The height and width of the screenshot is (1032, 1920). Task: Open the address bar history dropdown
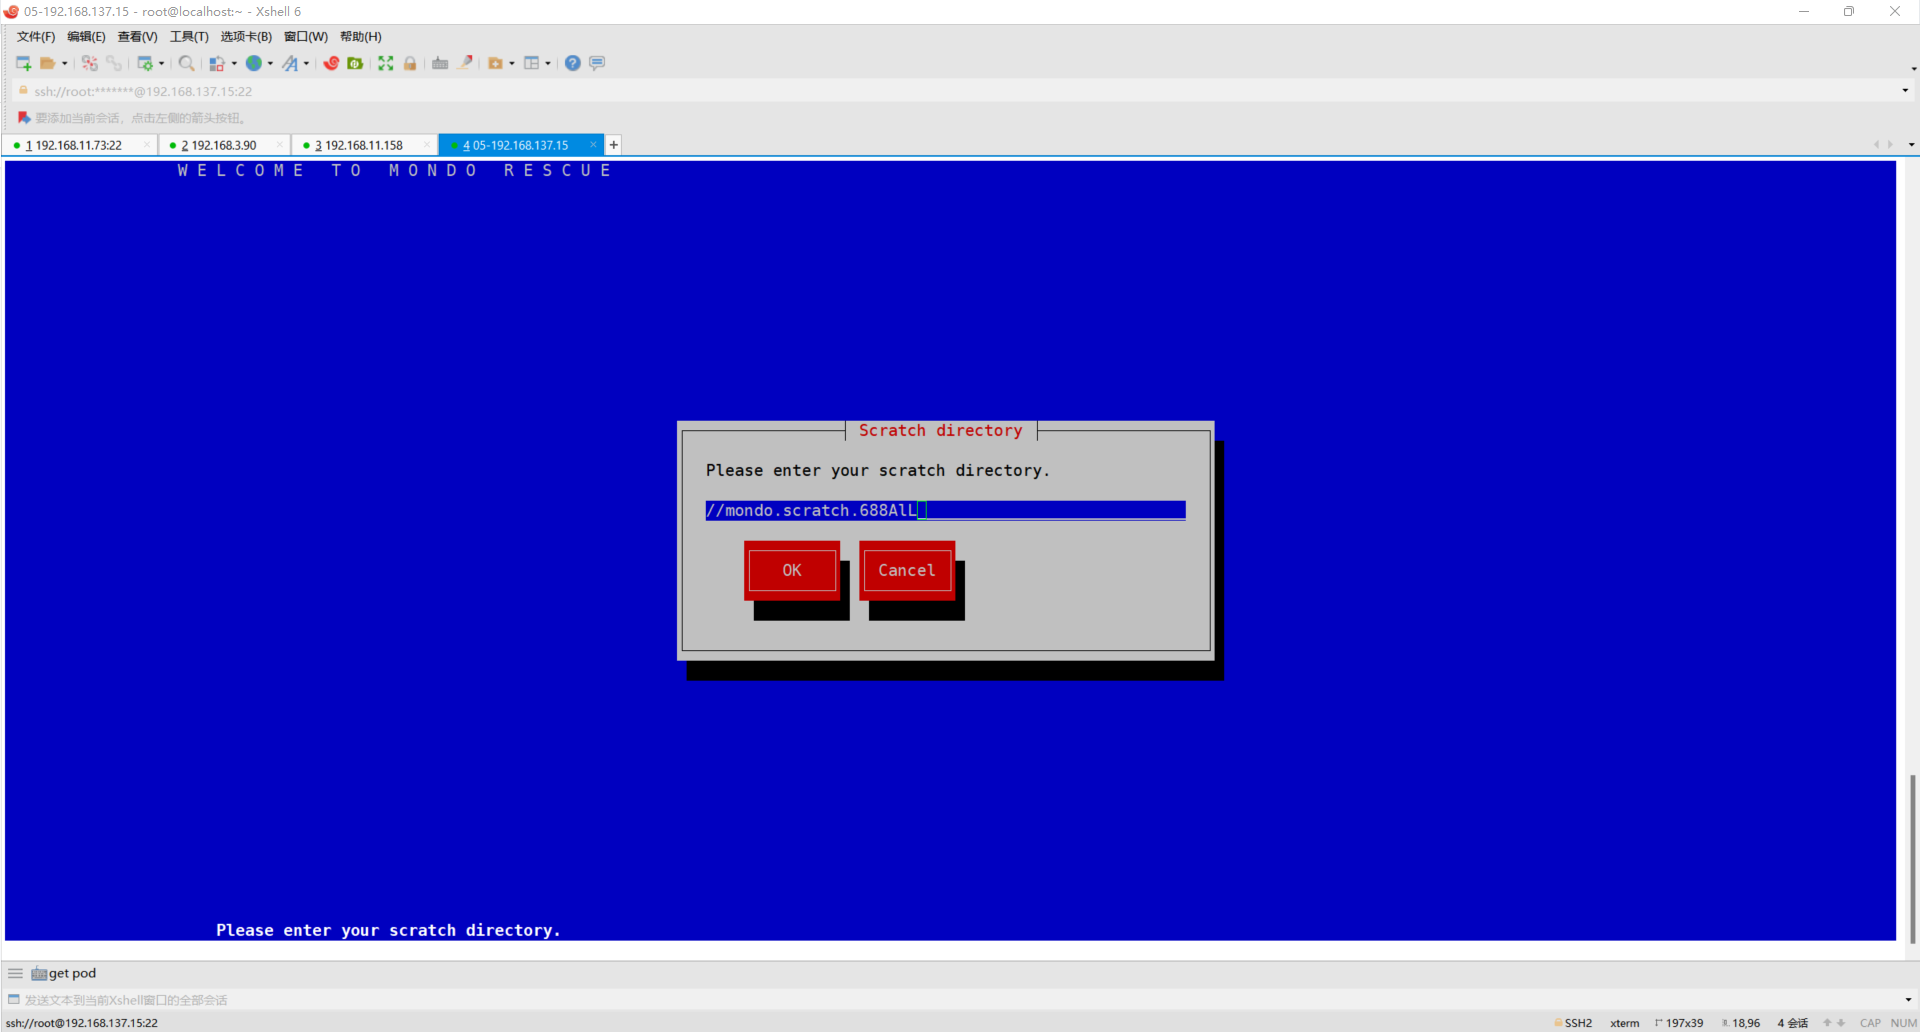1904,91
